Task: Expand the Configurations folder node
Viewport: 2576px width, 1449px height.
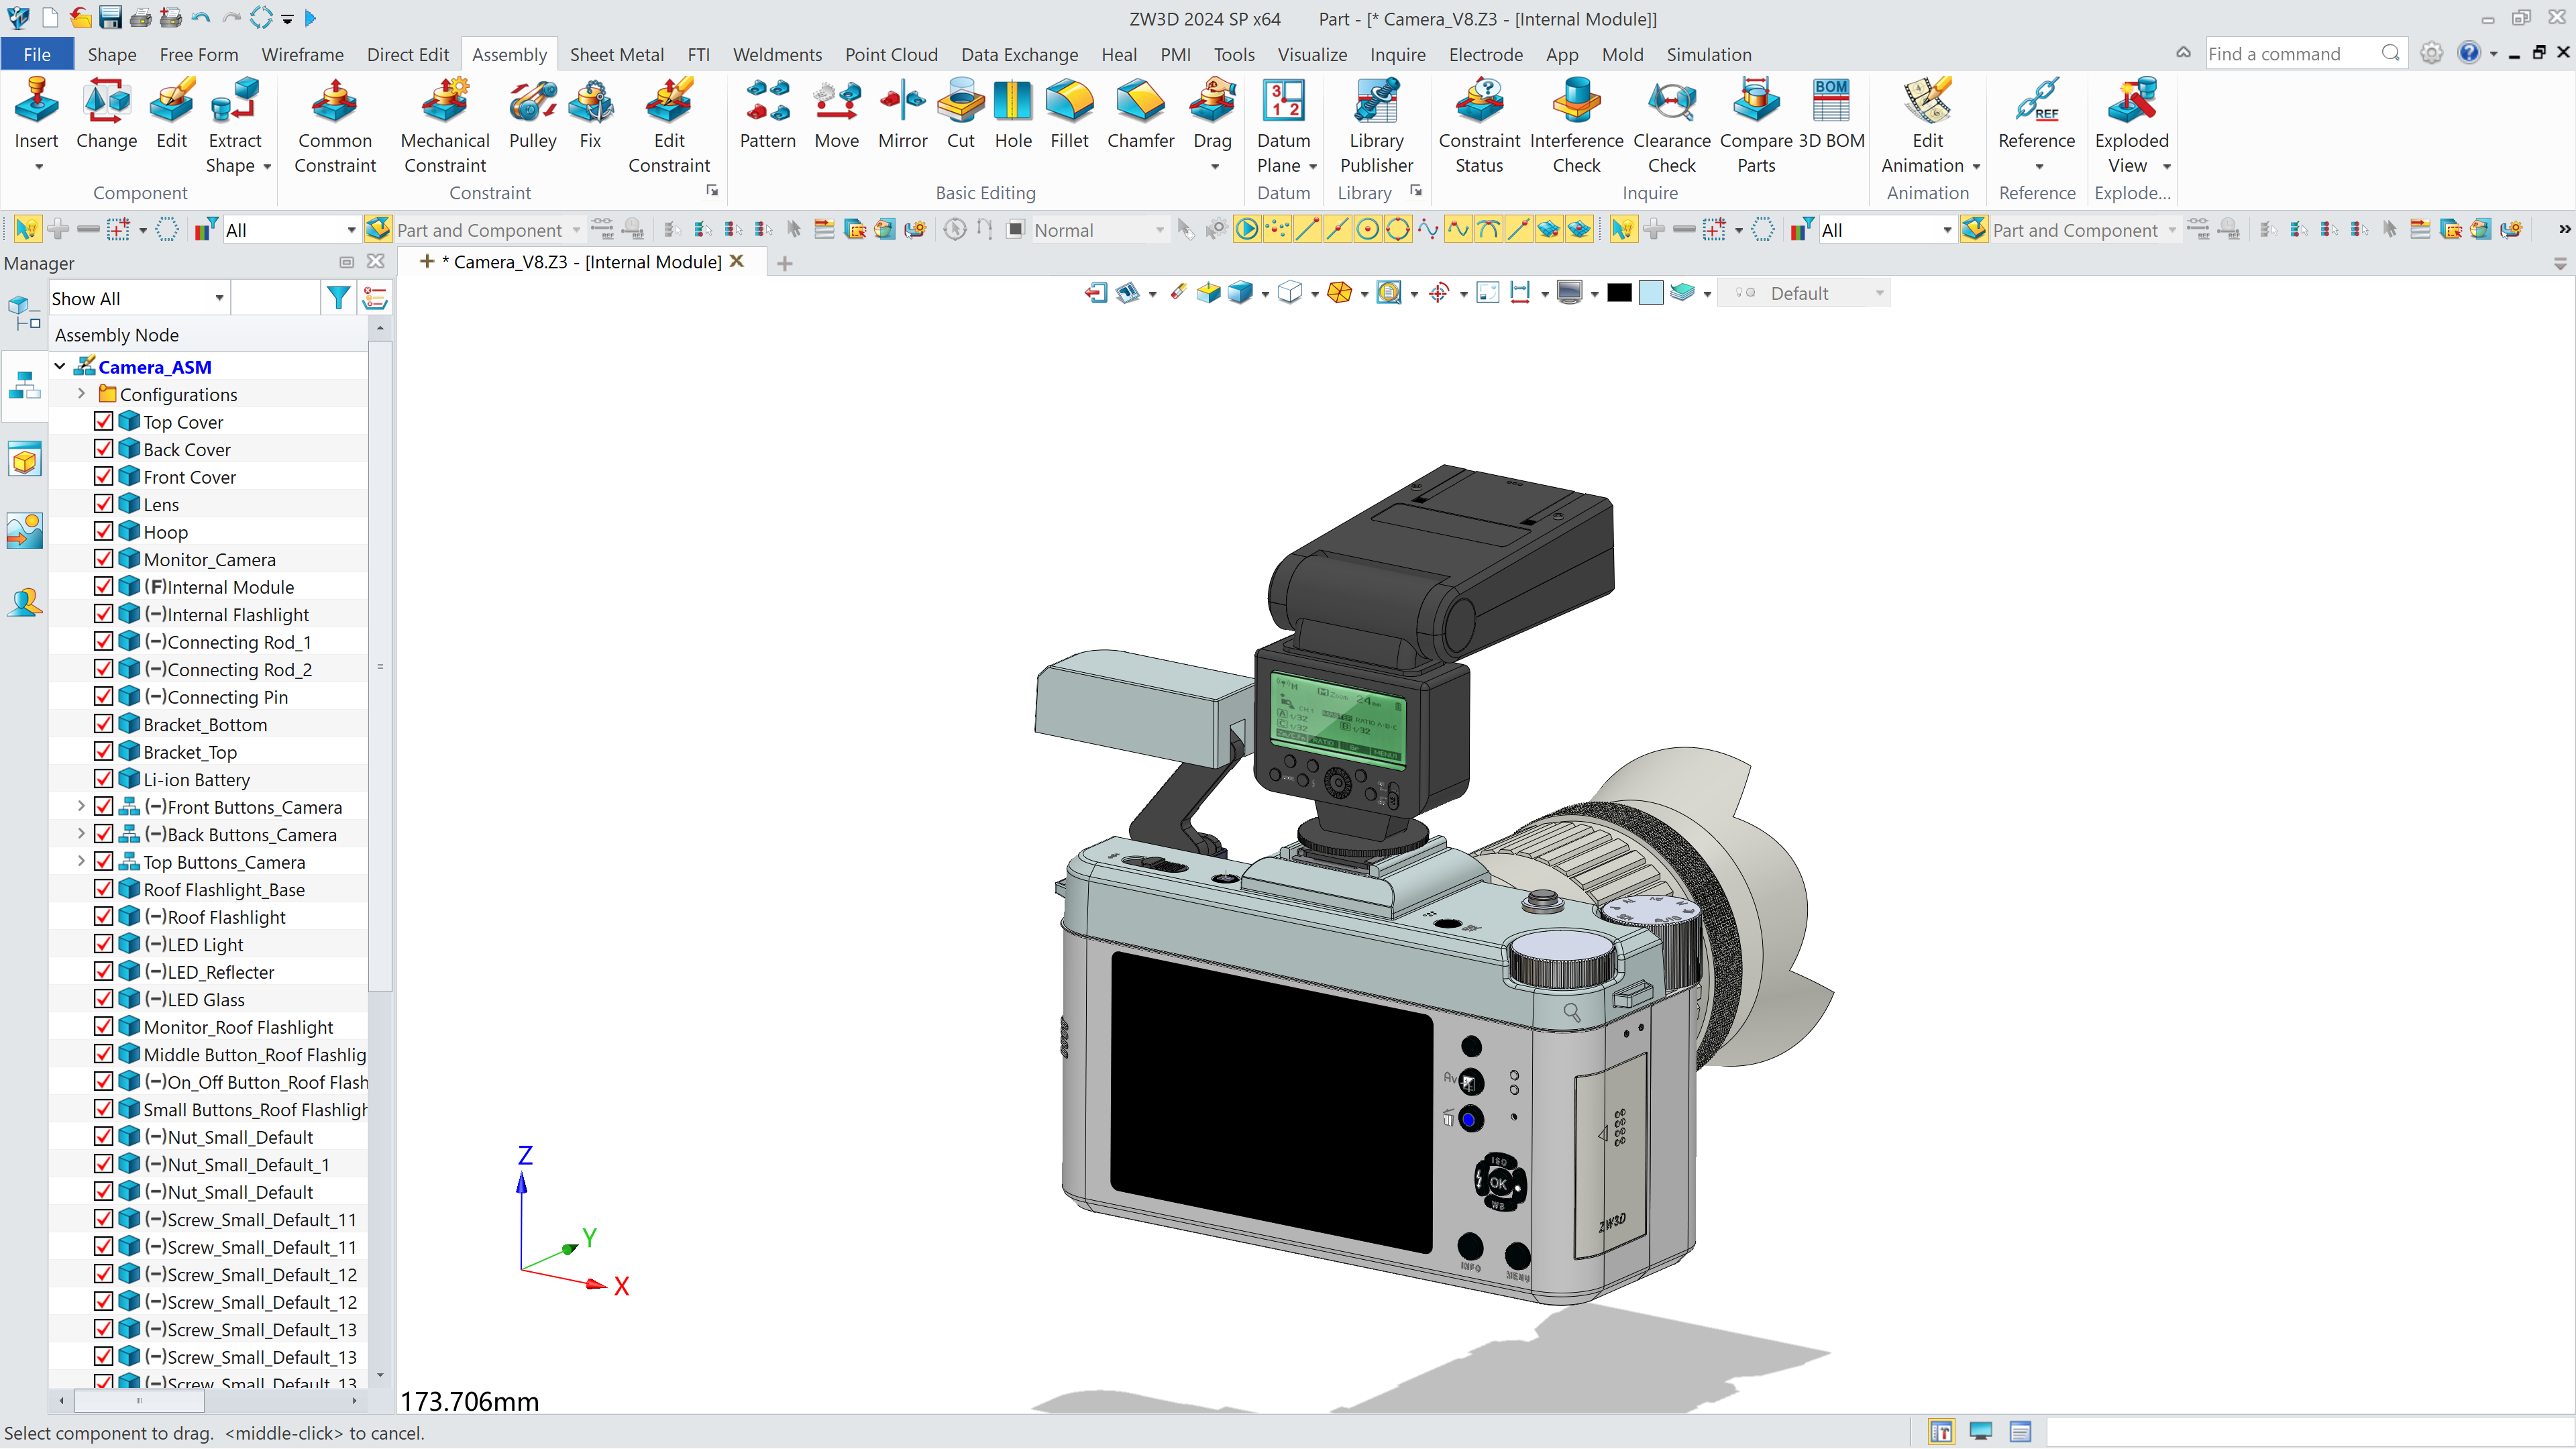Action: pos(81,394)
